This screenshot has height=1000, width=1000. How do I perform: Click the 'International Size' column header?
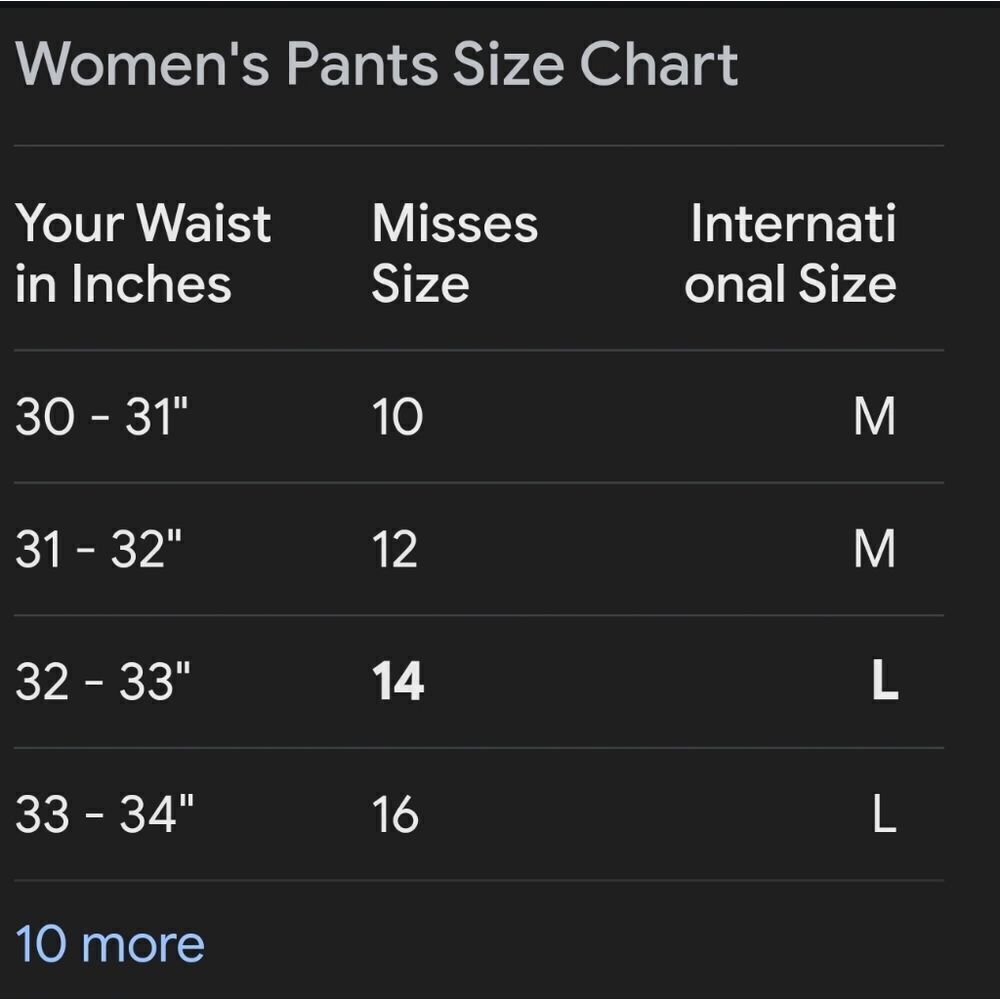(791, 253)
